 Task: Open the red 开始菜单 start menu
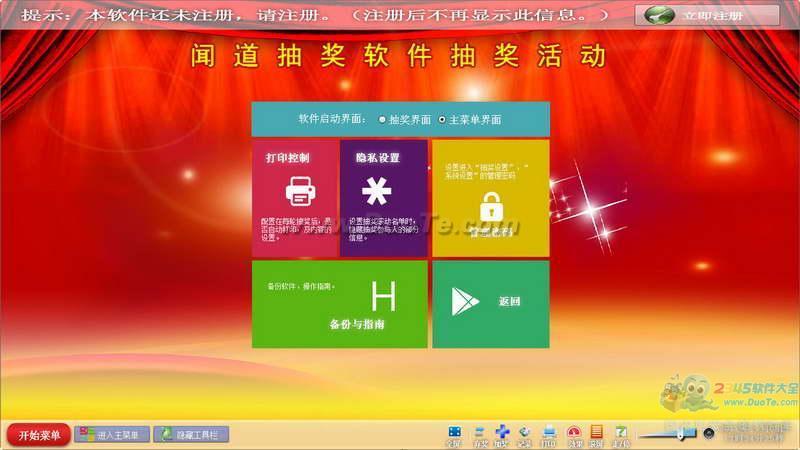coord(39,435)
